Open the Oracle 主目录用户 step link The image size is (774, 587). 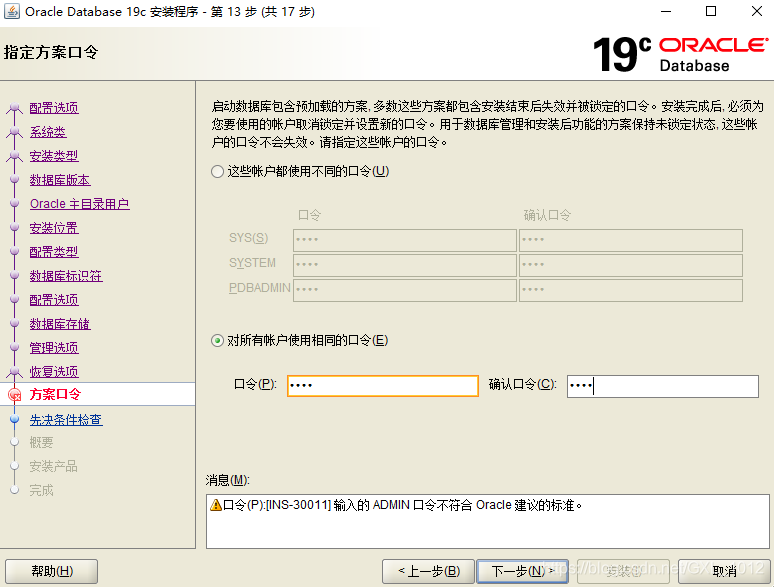(79, 204)
